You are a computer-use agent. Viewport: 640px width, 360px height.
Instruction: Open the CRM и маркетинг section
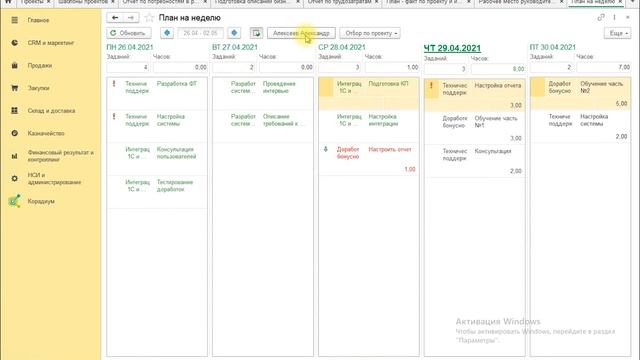(51, 42)
